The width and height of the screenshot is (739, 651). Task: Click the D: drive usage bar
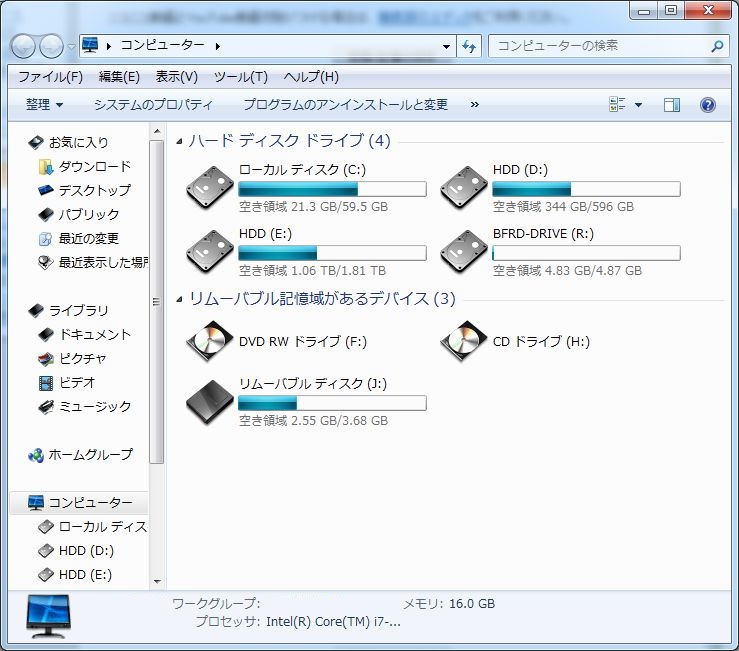coord(586,189)
